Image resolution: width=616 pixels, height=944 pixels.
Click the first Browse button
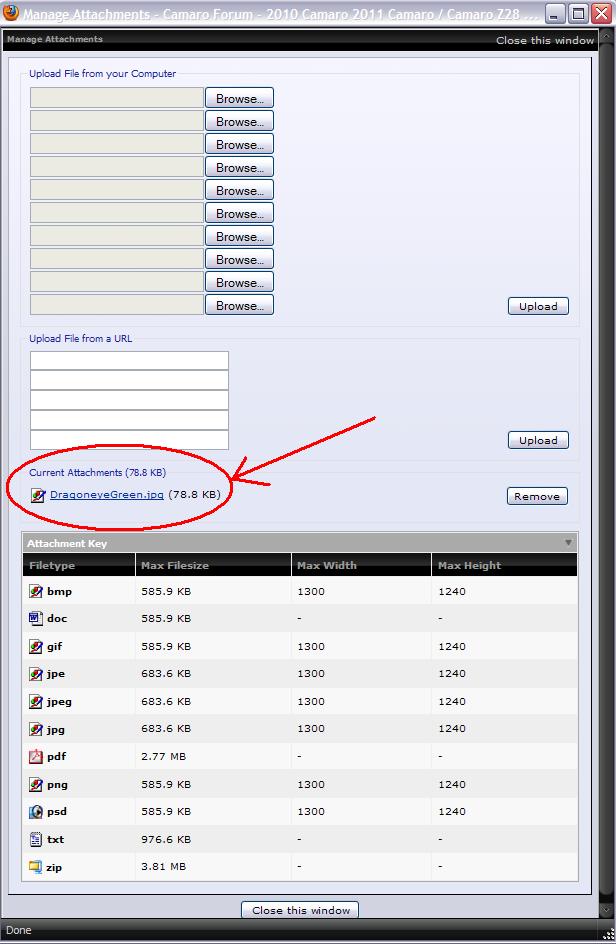point(239,98)
